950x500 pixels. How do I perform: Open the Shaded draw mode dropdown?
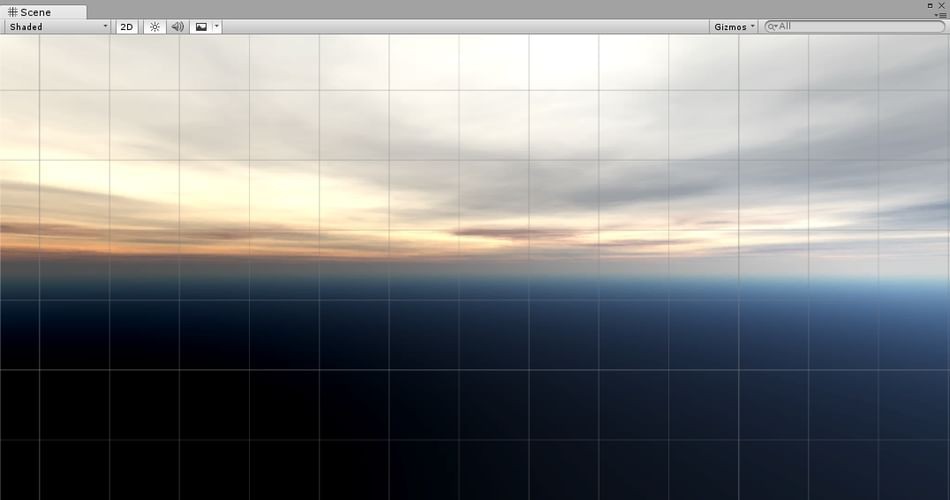(57, 27)
